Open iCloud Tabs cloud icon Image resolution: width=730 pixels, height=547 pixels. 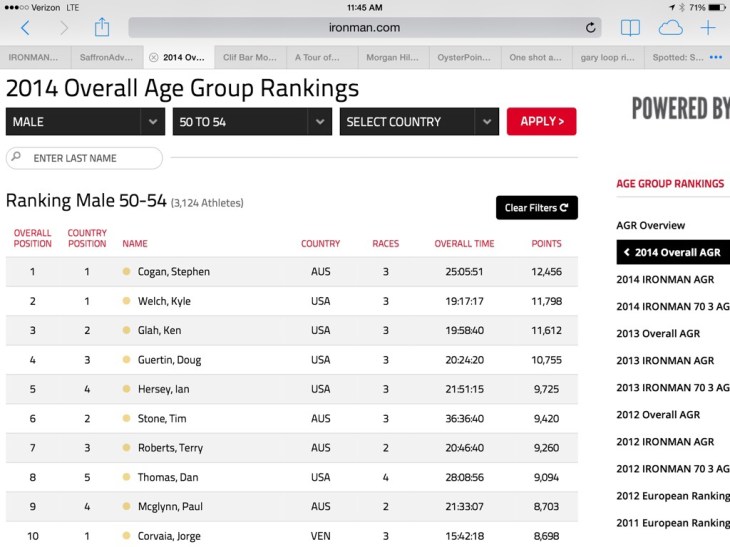670,28
